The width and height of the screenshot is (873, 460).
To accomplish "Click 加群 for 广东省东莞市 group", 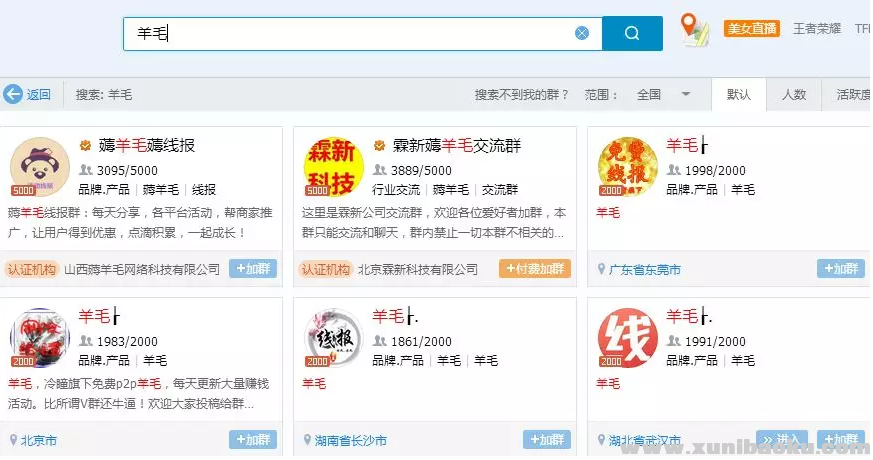I will [x=840, y=269].
